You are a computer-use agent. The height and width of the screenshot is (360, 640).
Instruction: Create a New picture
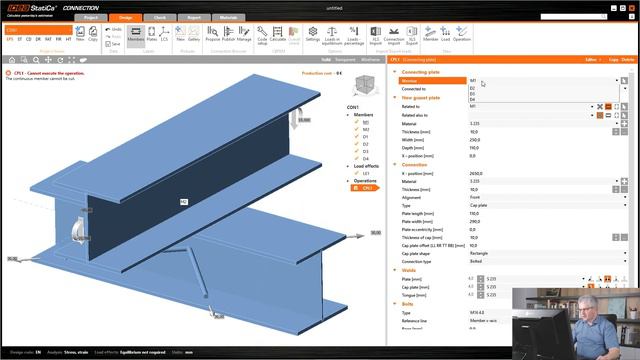(x=180, y=33)
